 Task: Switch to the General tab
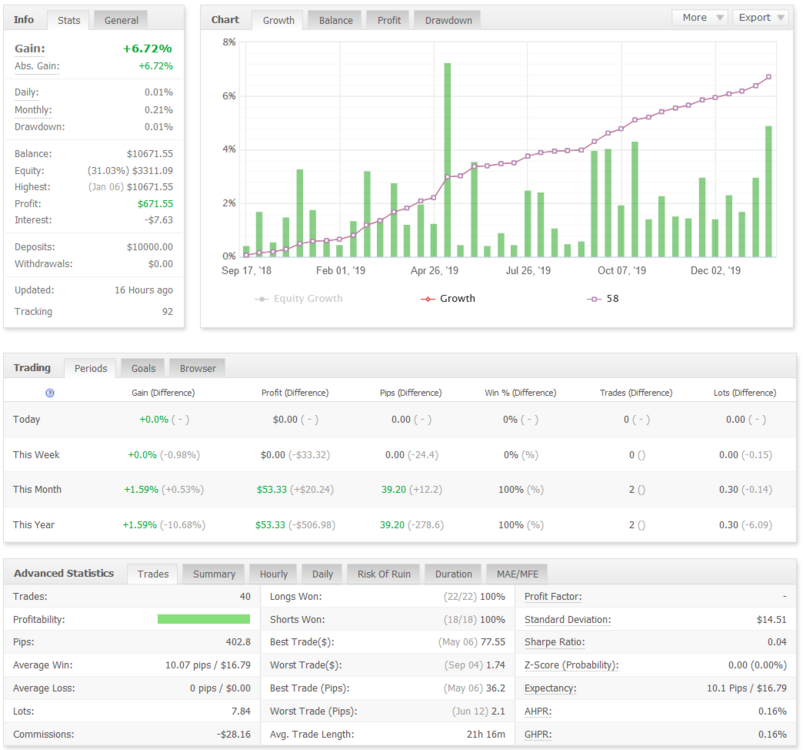[x=121, y=20]
